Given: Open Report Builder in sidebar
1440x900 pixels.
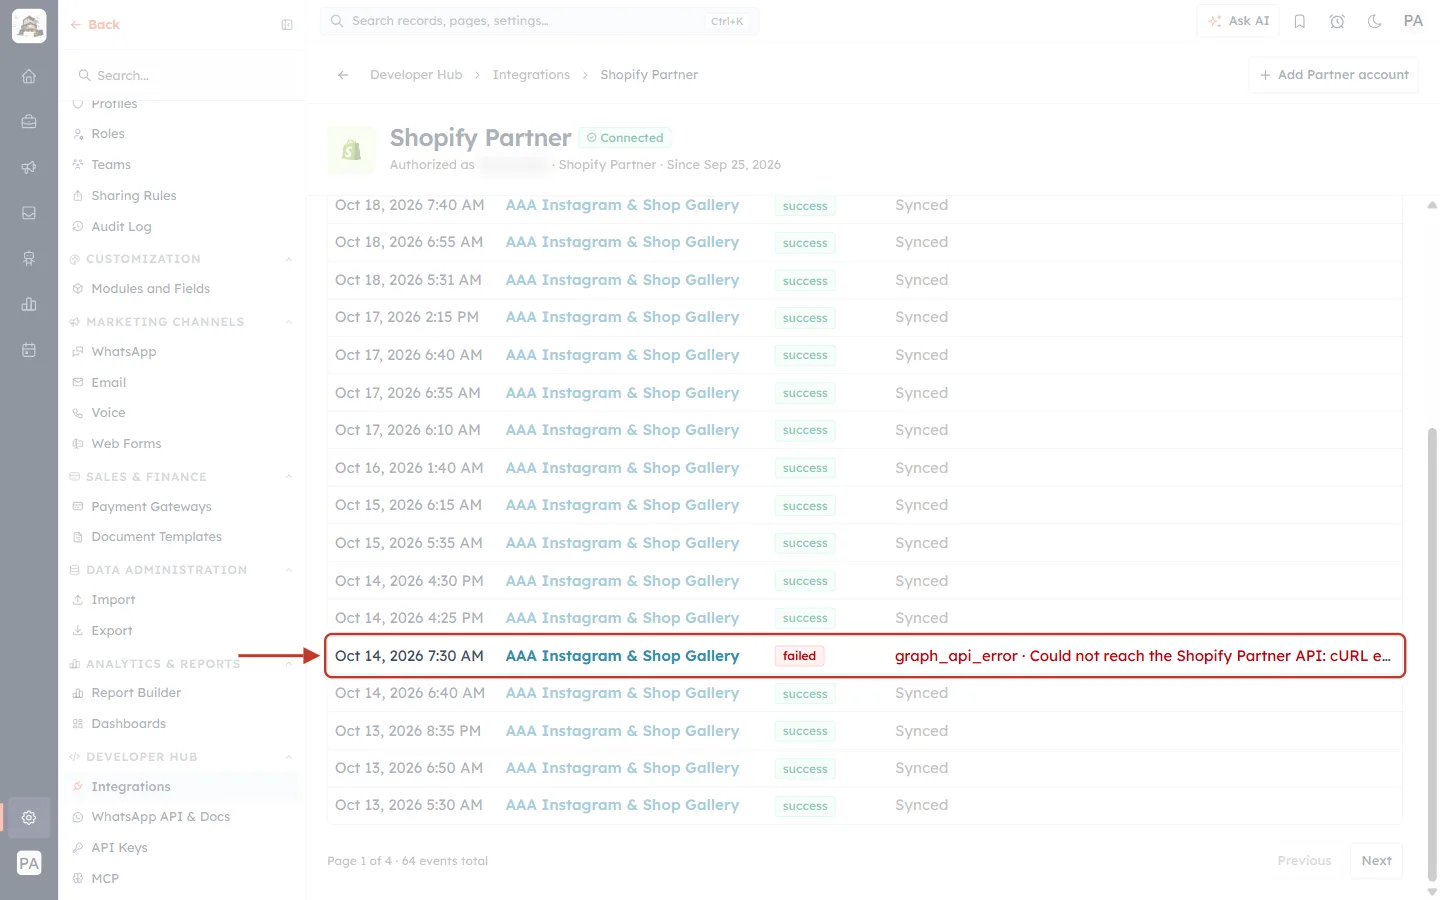Looking at the screenshot, I should (x=136, y=693).
